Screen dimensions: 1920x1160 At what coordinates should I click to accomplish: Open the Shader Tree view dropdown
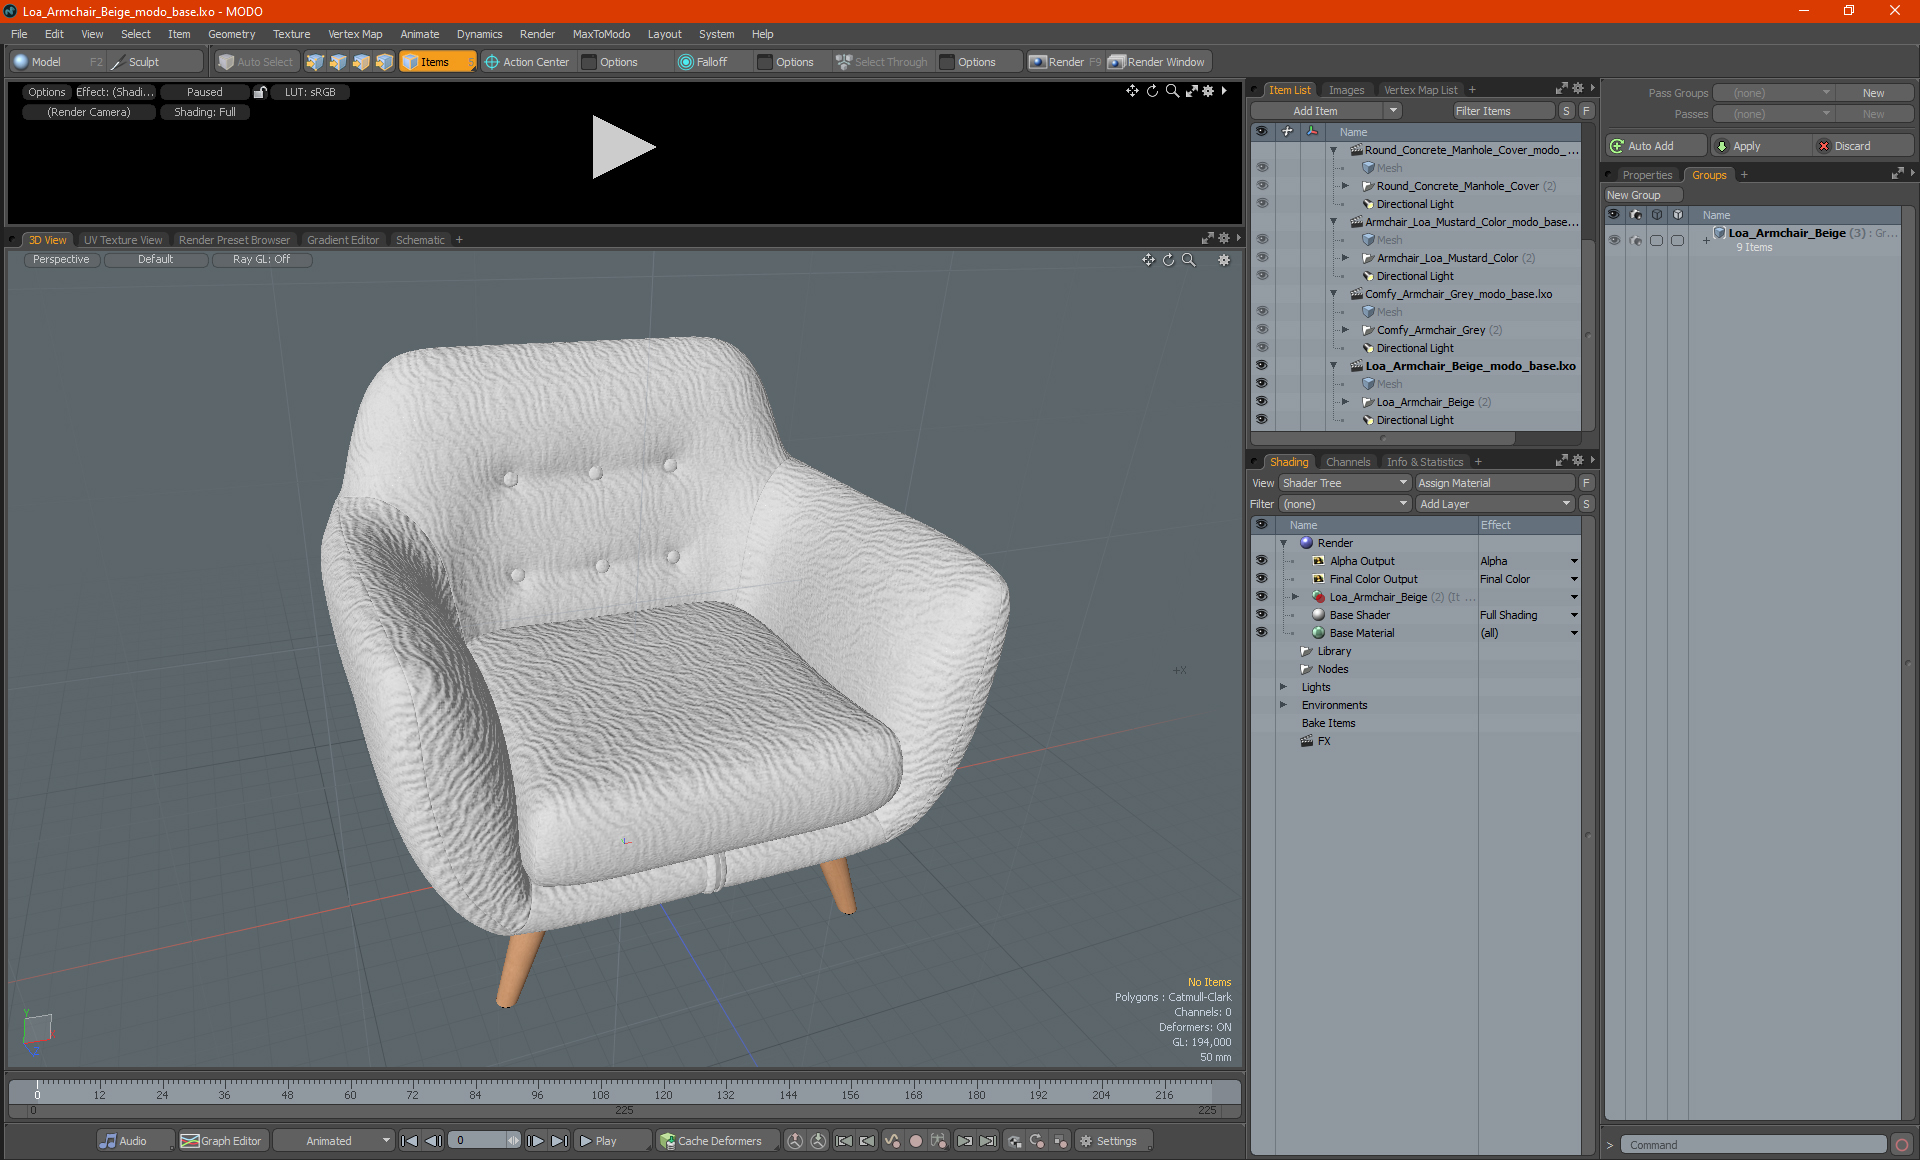click(x=1344, y=483)
